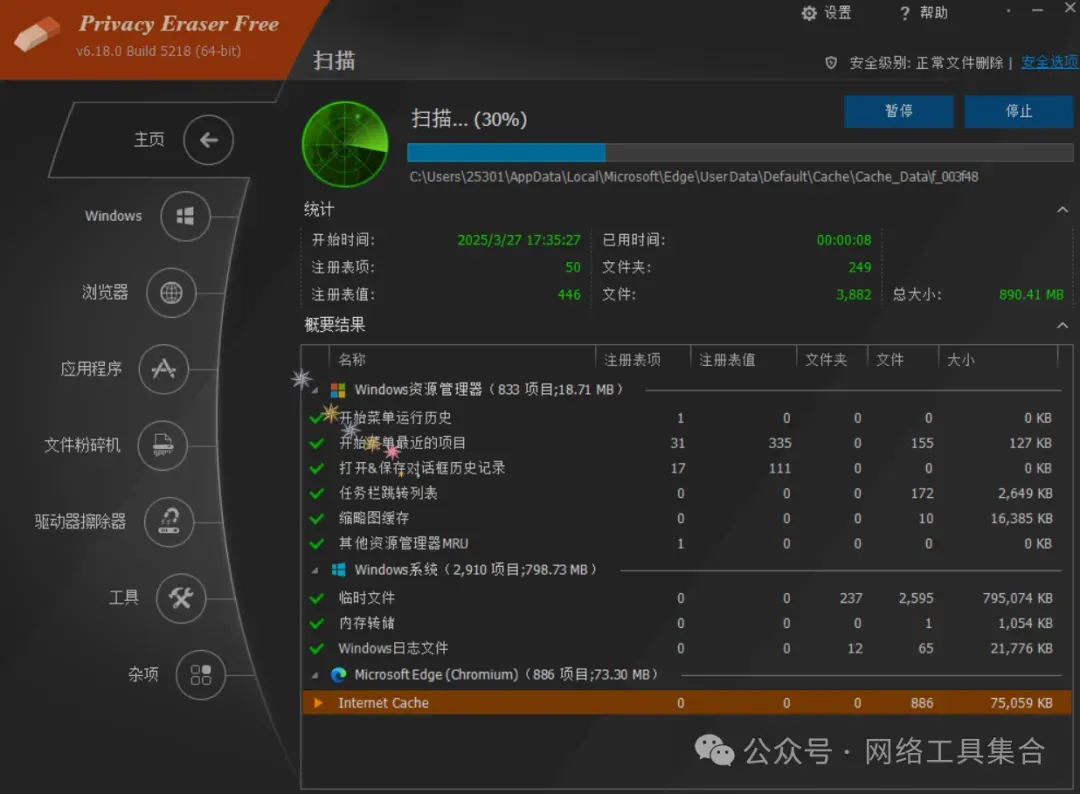Click the back arrow home icon
The width and height of the screenshot is (1080, 794).
(208, 140)
